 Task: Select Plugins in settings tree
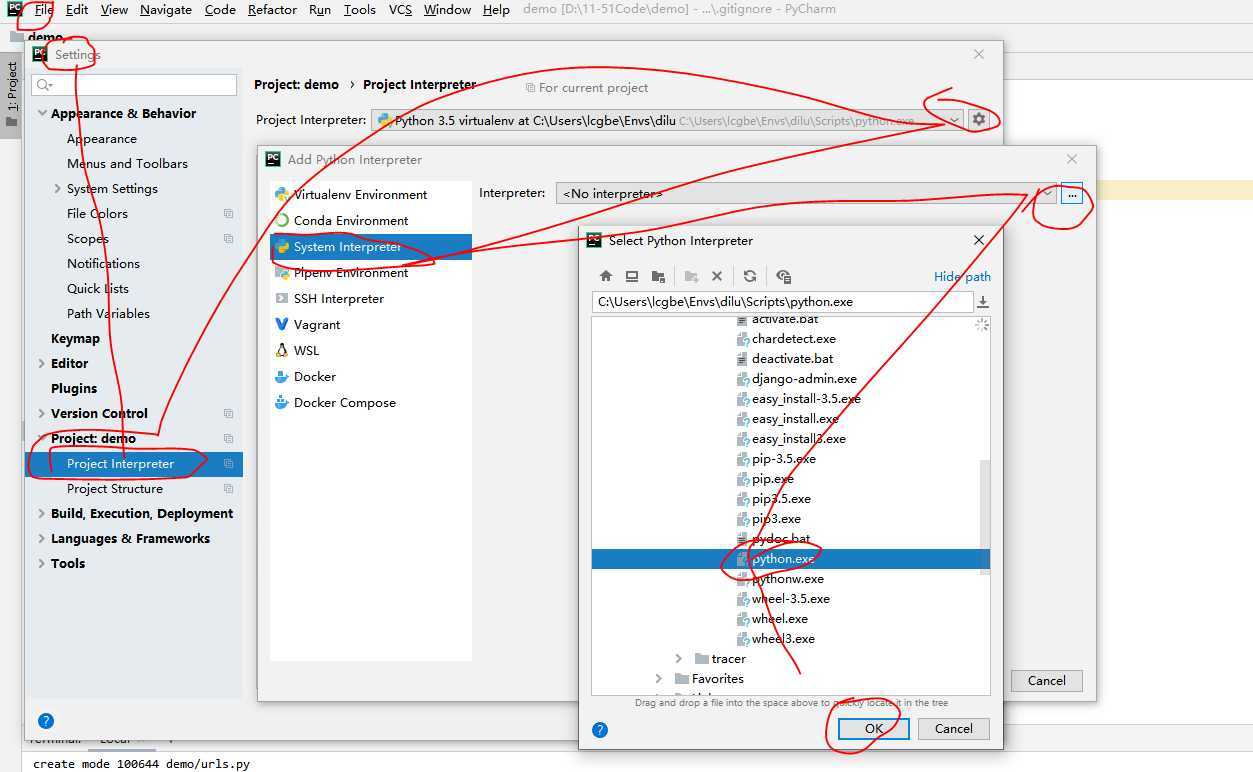coord(74,389)
